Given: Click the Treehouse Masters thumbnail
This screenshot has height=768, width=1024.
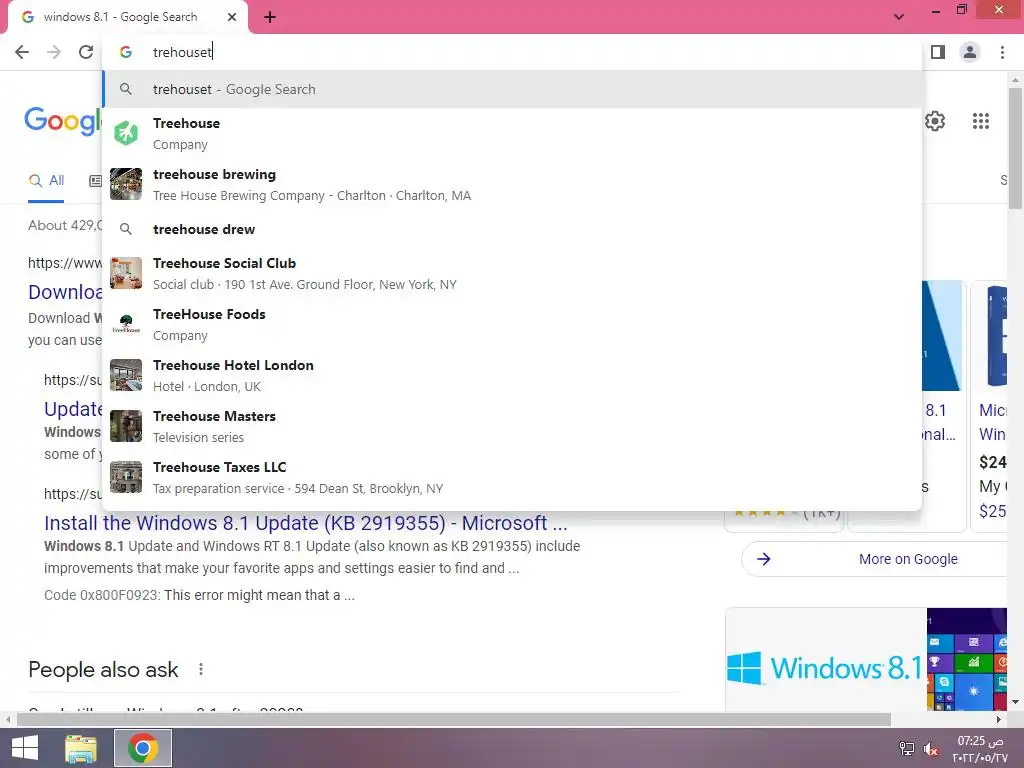Looking at the screenshot, I should point(126,426).
